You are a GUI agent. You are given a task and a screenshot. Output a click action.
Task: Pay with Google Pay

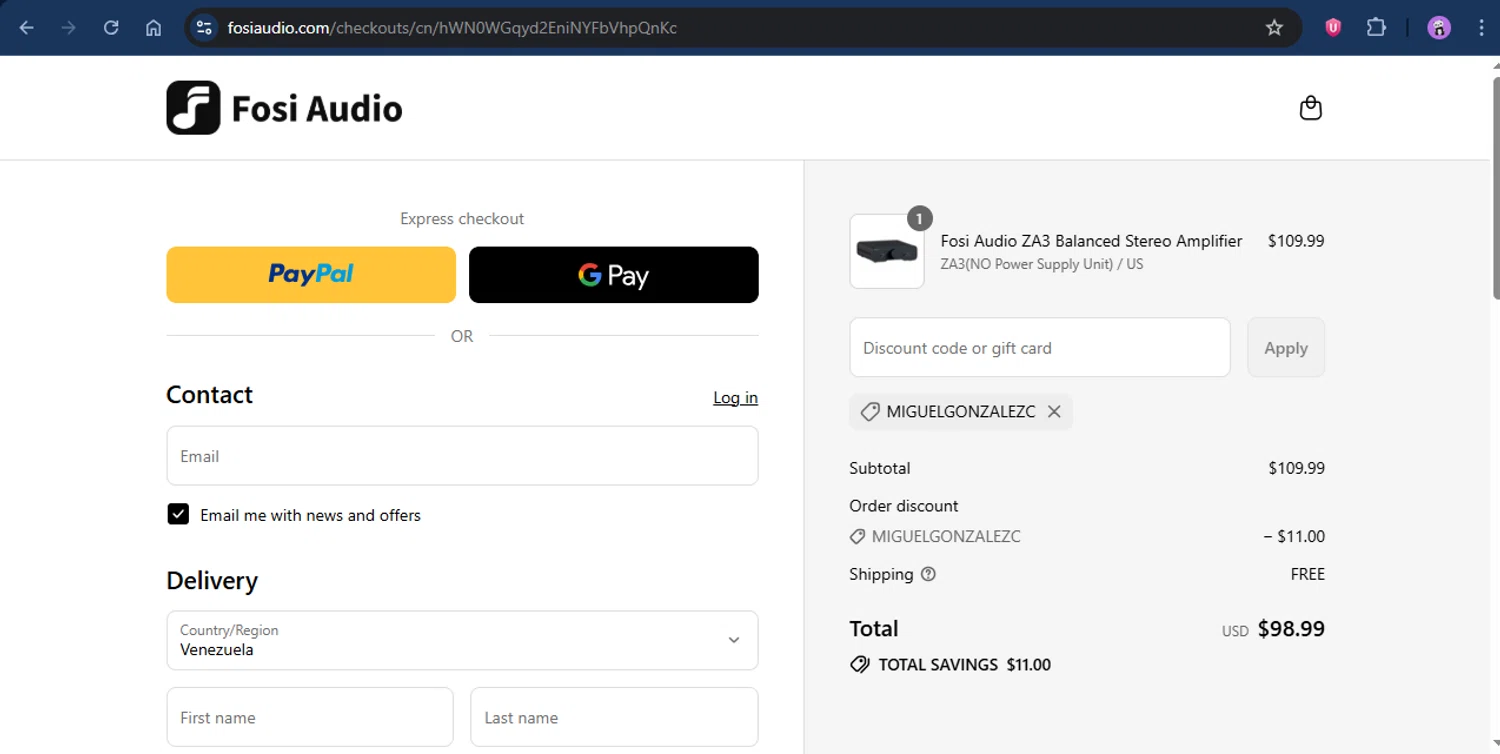tap(614, 274)
